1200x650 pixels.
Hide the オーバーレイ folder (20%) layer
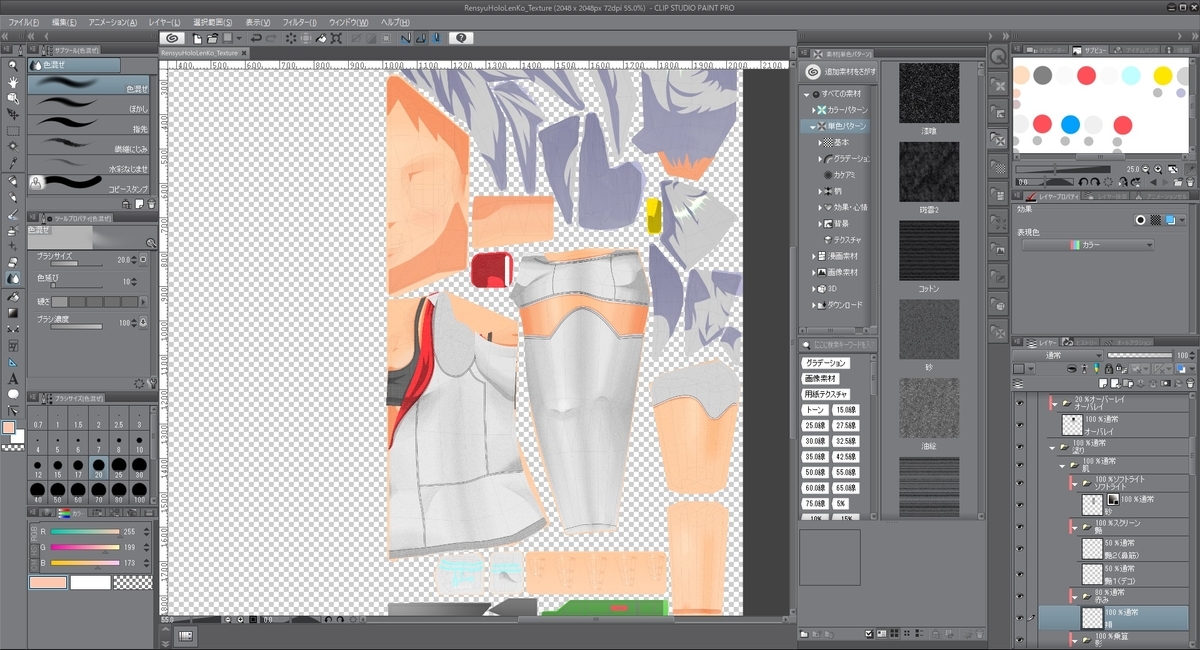click(x=1020, y=402)
